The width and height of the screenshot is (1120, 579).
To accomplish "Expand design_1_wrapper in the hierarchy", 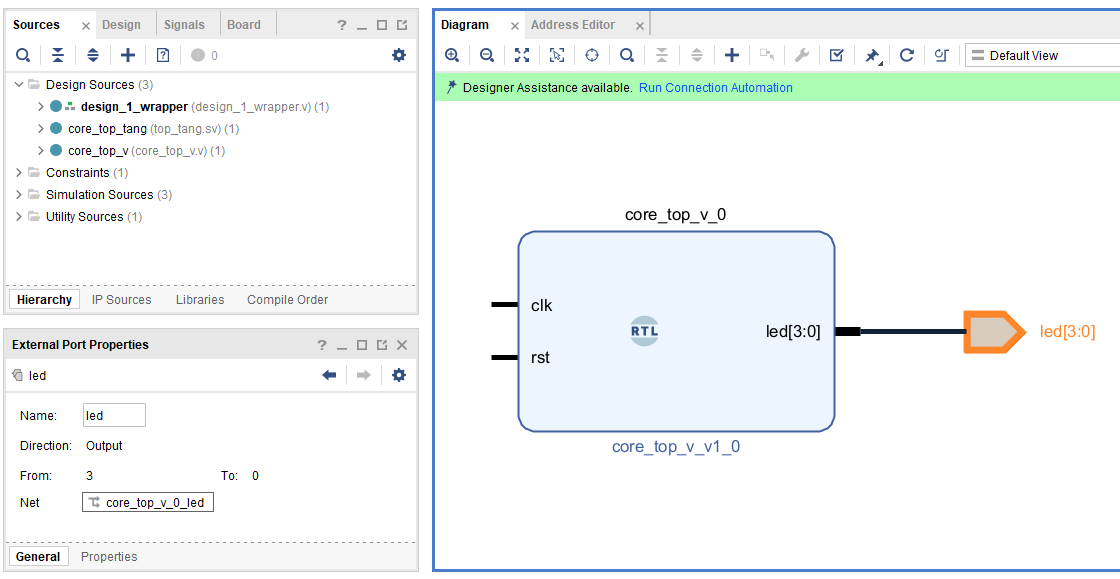I will point(41,107).
